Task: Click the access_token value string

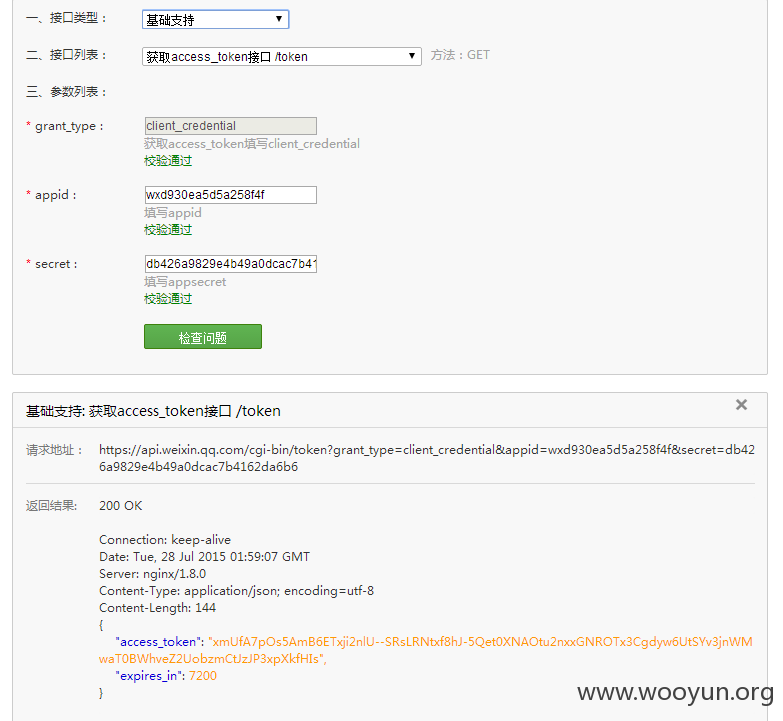Action: pos(425,650)
